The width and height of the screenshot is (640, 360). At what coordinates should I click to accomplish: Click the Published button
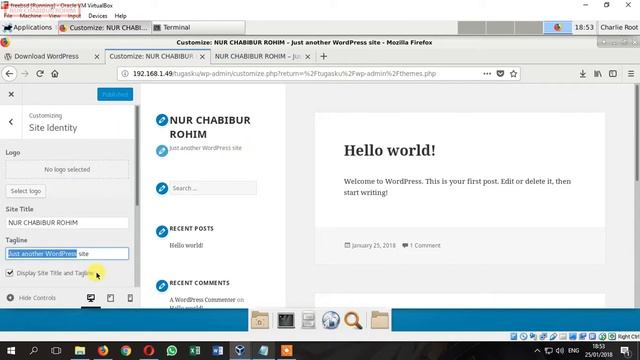[115, 94]
